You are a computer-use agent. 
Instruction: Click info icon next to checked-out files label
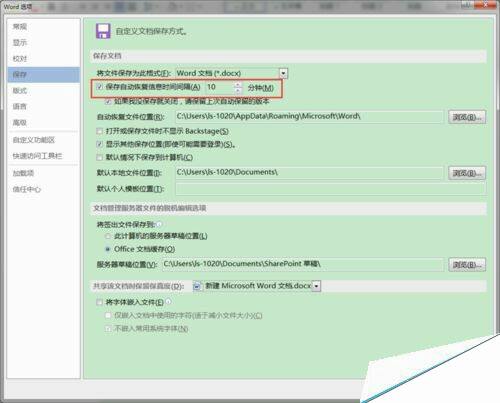(x=159, y=224)
